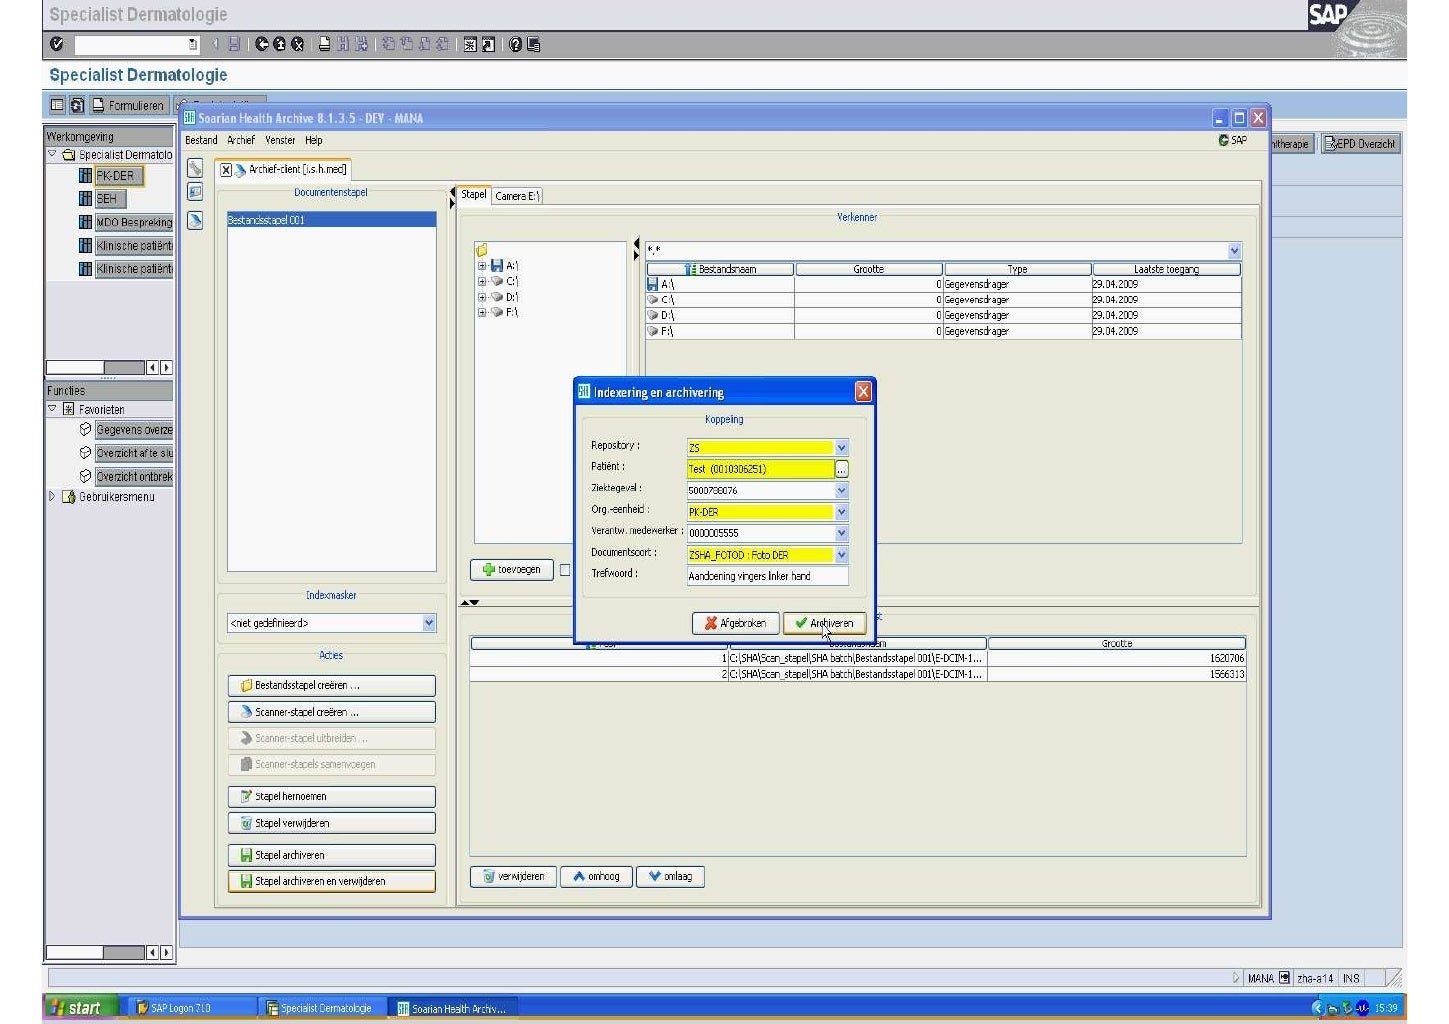The width and height of the screenshot is (1449, 1024).
Task: Open the Indexmasker dropdown
Action: coord(429,623)
